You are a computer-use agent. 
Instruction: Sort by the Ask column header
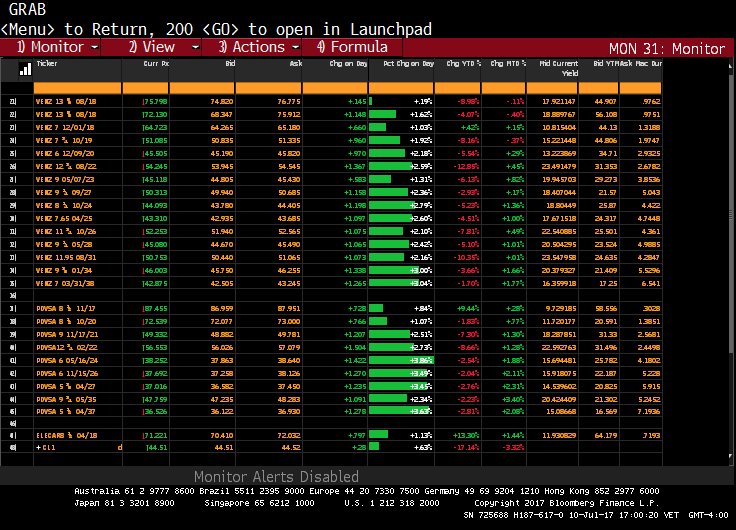click(296, 63)
